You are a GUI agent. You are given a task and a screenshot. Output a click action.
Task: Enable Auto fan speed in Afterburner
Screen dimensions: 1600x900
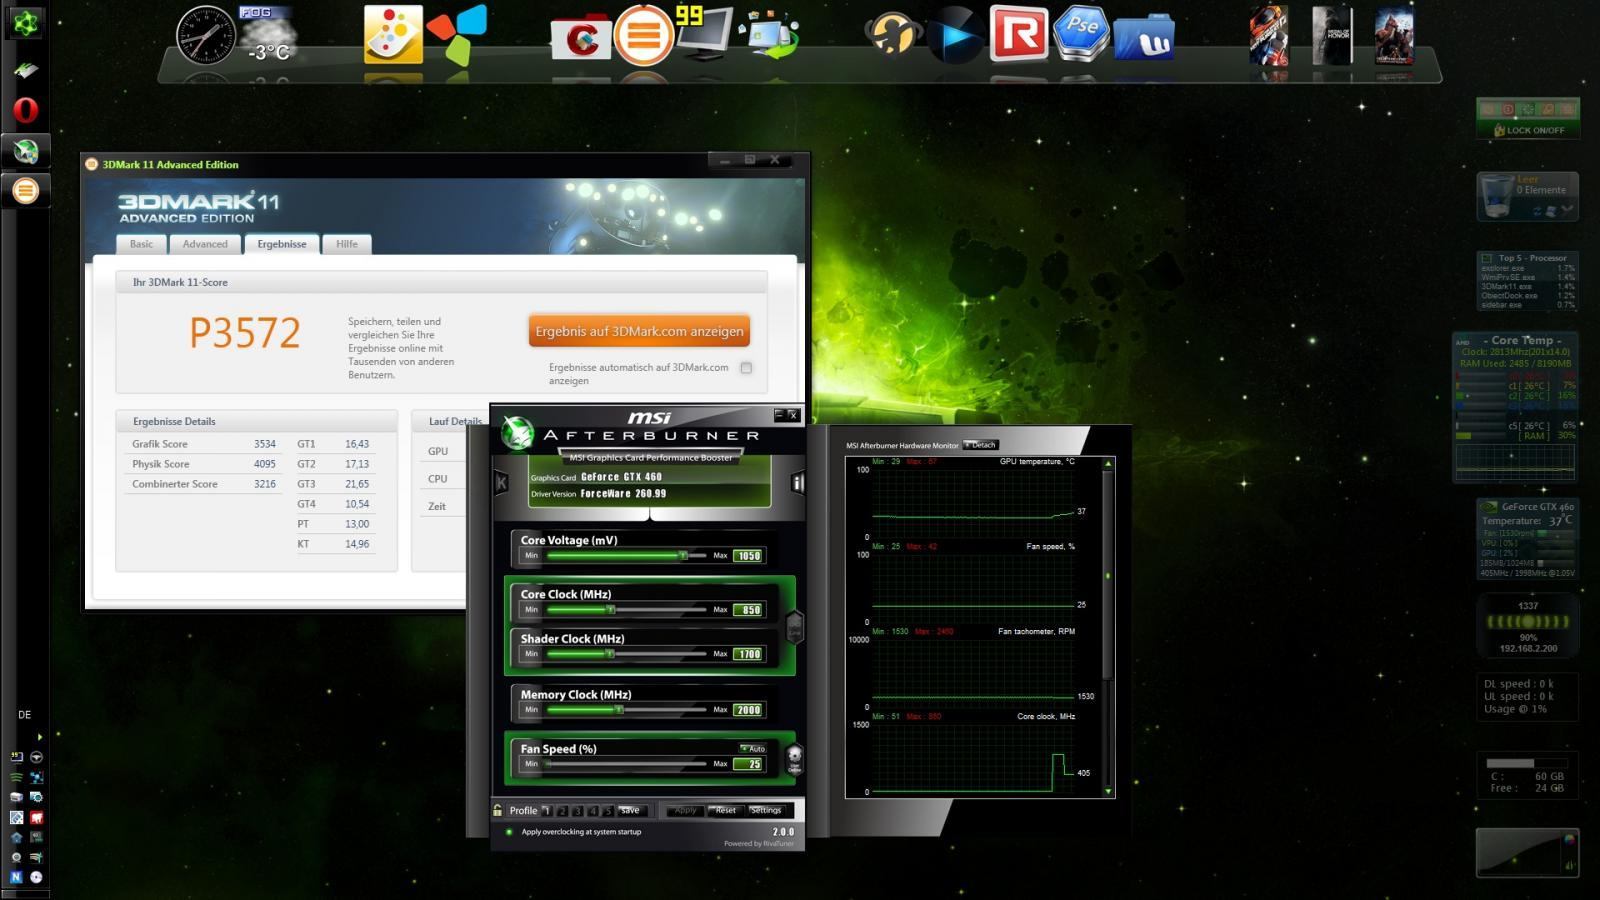click(752, 748)
